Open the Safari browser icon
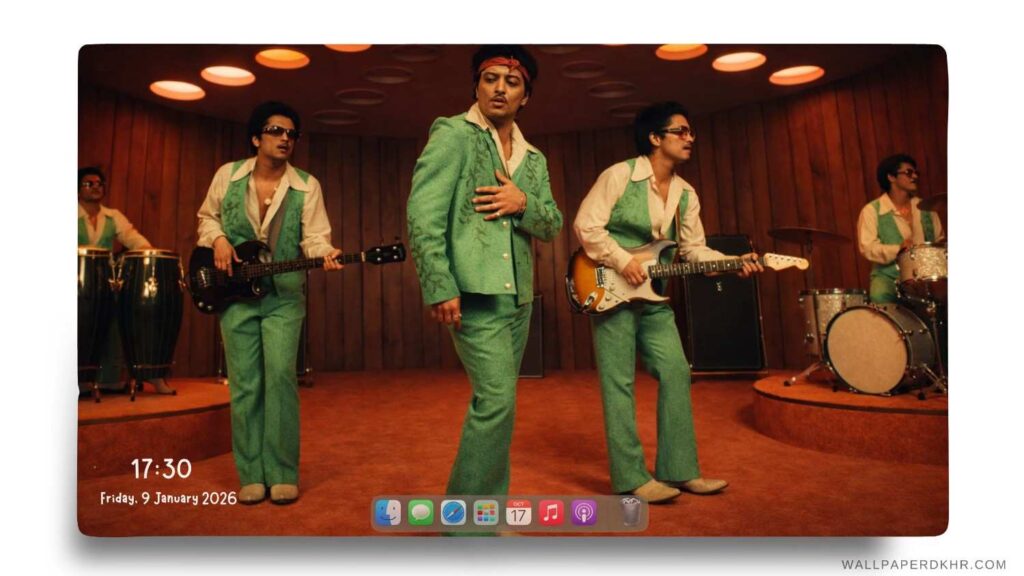The height and width of the screenshot is (576, 1024). click(453, 513)
